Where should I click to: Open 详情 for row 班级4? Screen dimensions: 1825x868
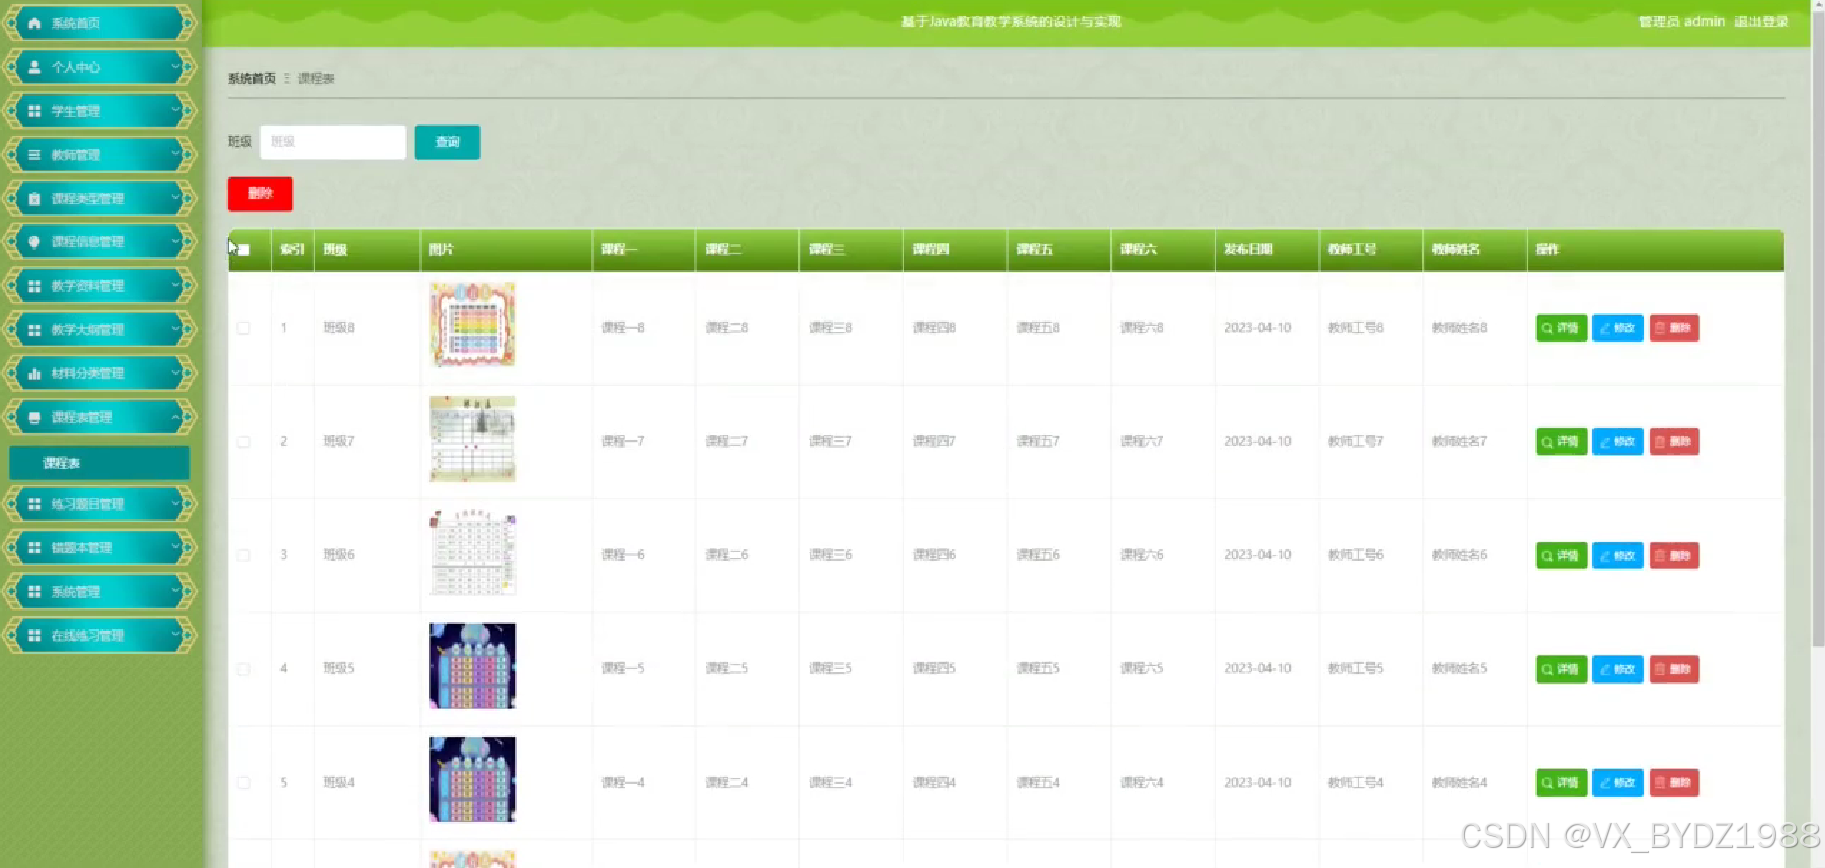(1561, 783)
